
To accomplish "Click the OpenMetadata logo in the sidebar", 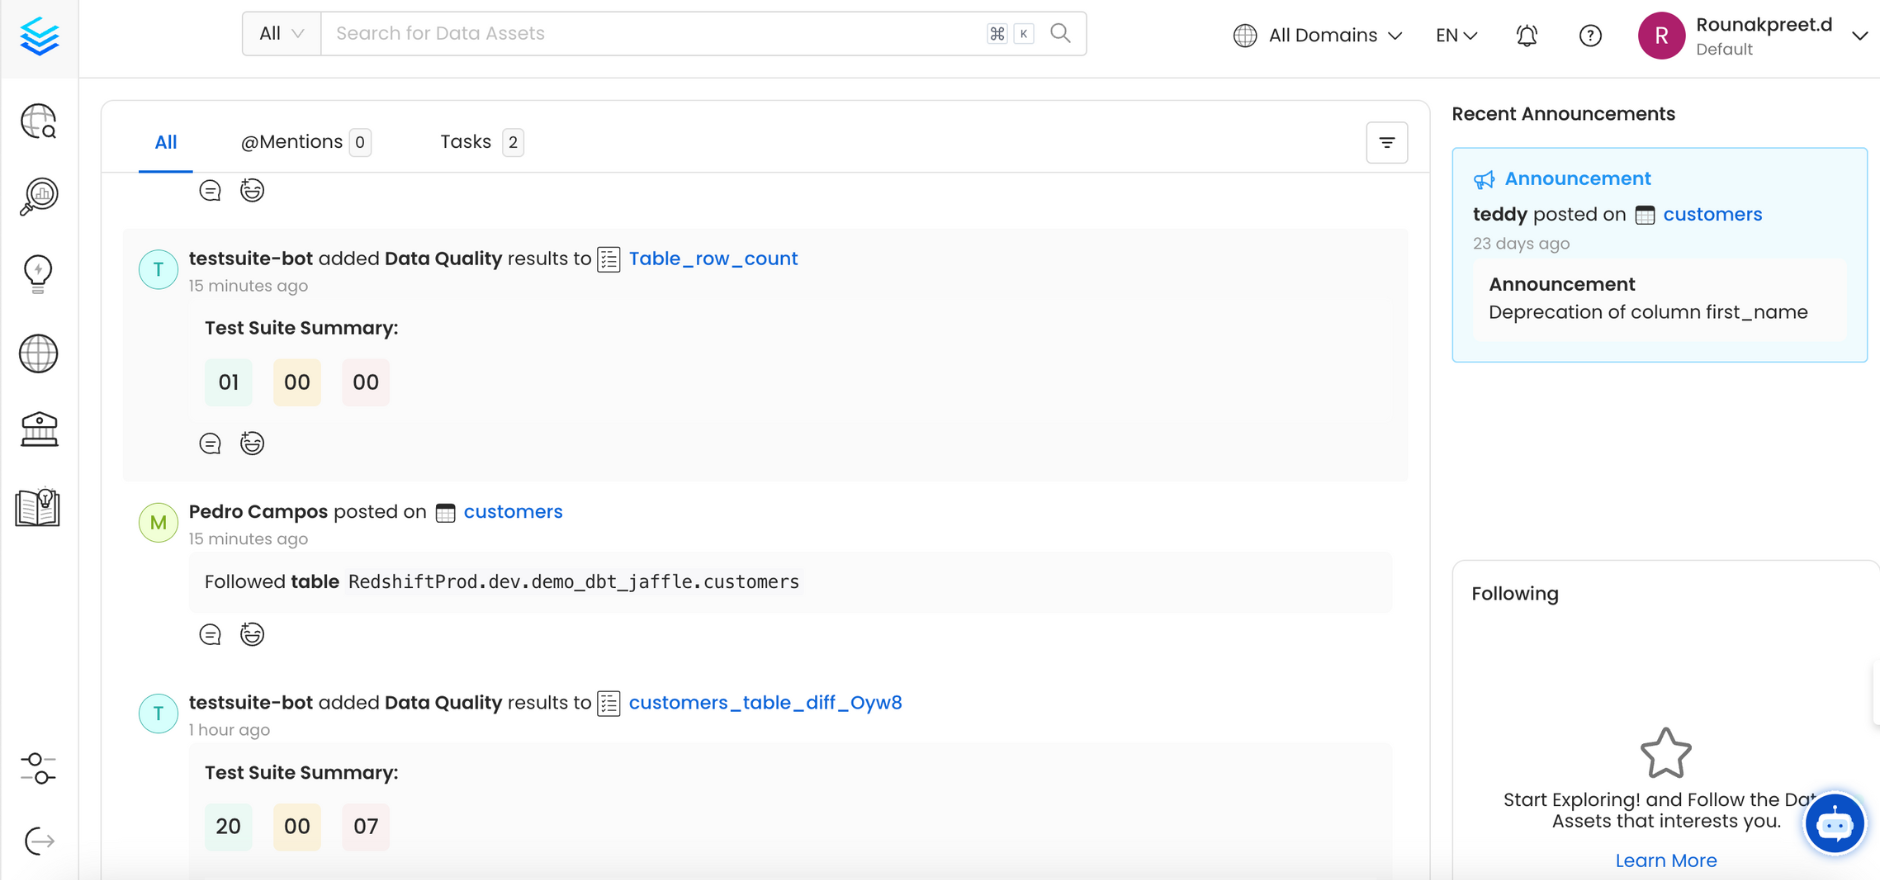I will (39, 37).
